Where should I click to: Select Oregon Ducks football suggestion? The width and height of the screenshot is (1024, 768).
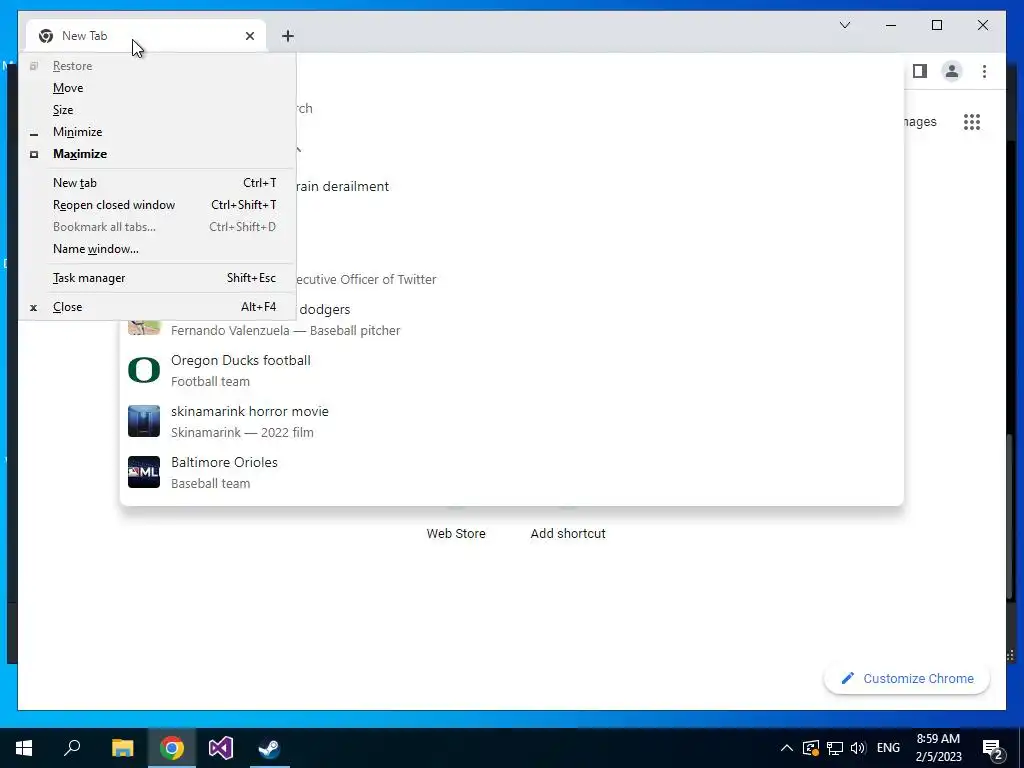pyautogui.click(x=512, y=370)
